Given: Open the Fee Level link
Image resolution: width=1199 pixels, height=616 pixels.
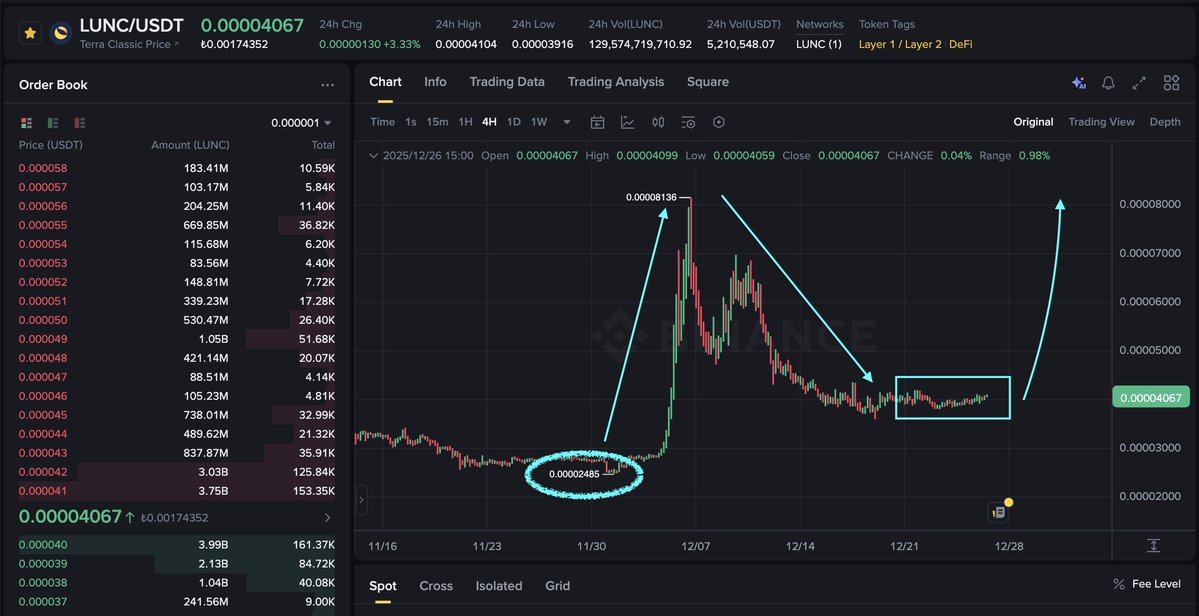Looking at the screenshot, I should (1146, 584).
